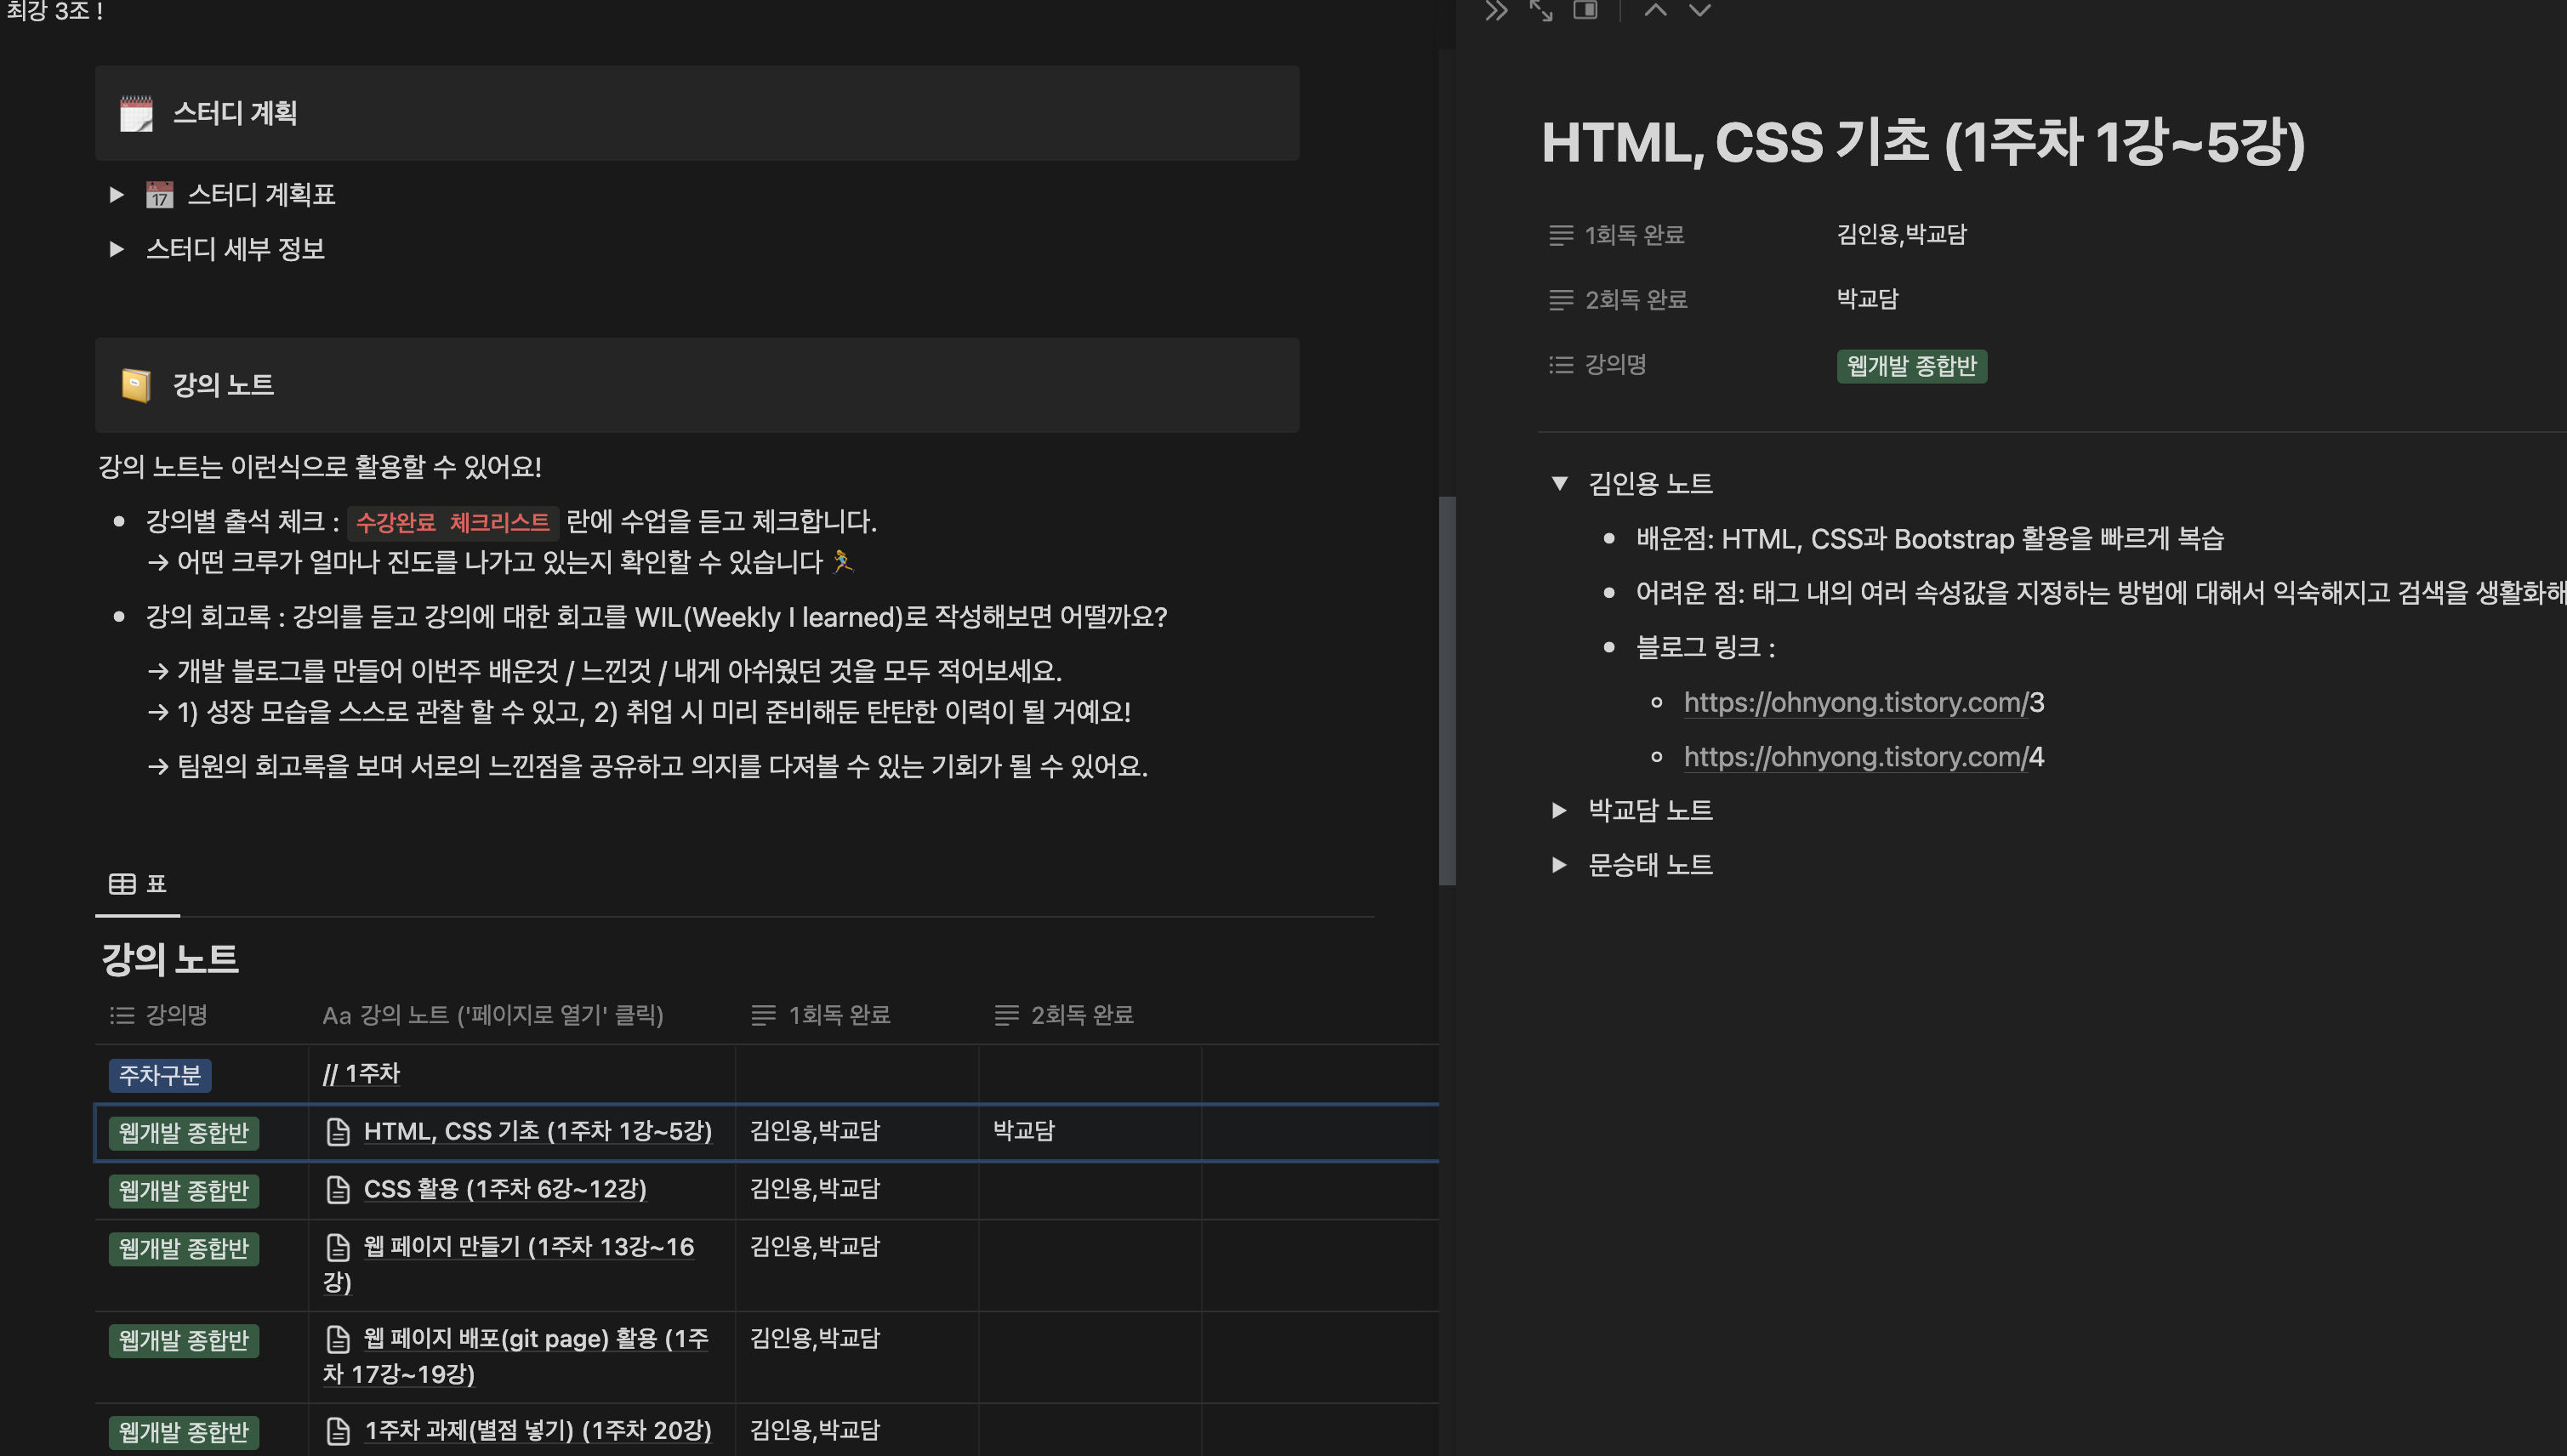The height and width of the screenshot is (1456, 2567).
Task: Click the main page vertical scrollbar thumb
Action: tap(1447, 690)
